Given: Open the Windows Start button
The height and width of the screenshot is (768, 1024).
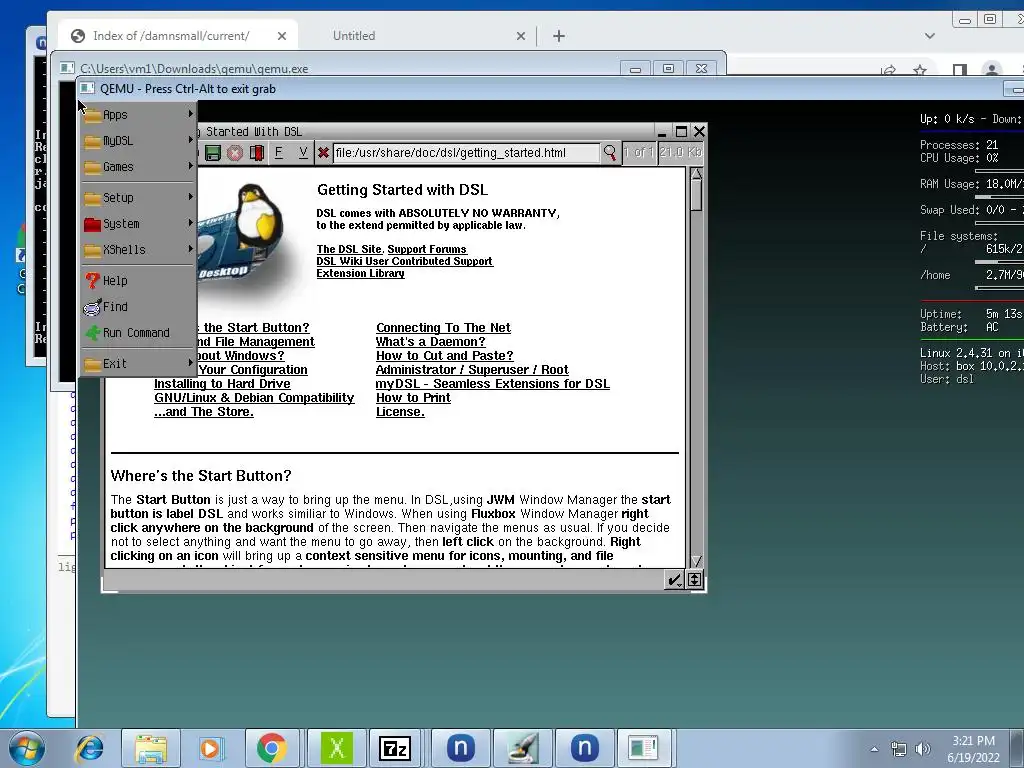Looking at the screenshot, I should [27, 748].
